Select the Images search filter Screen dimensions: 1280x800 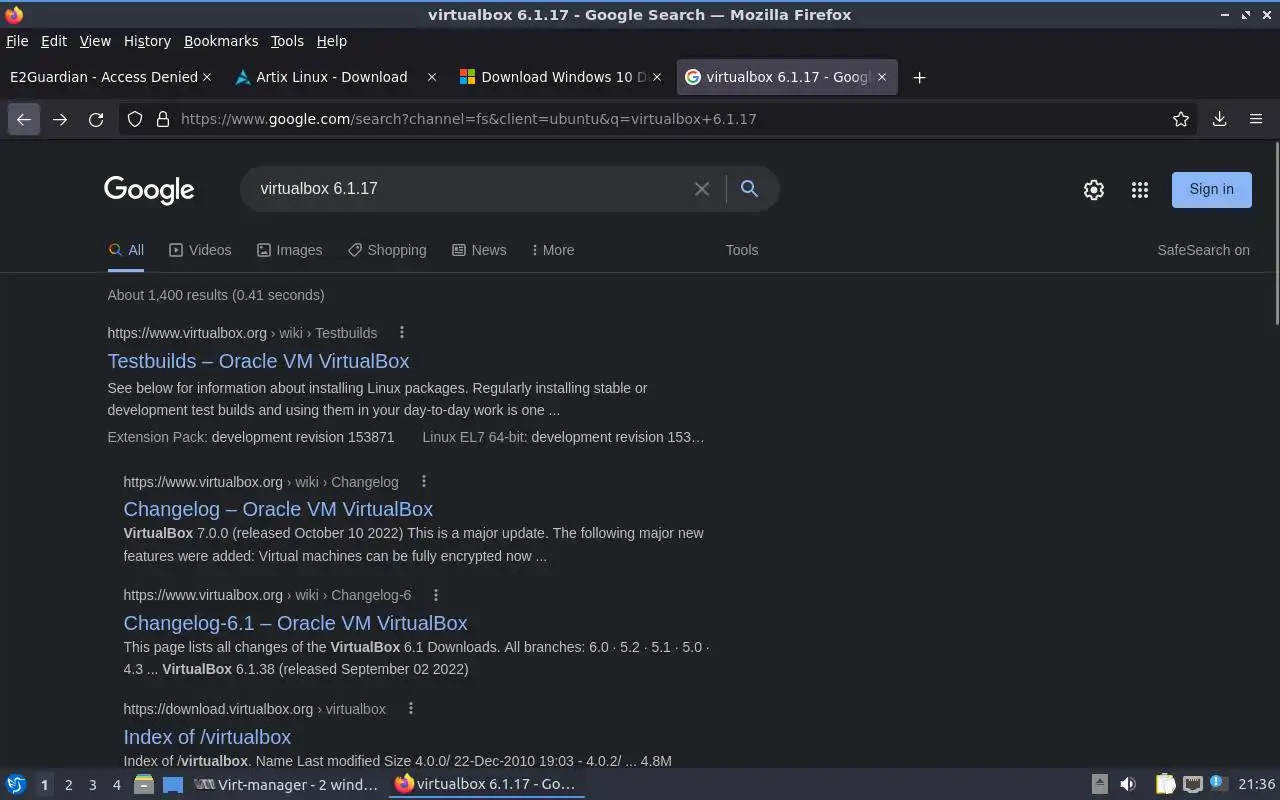click(289, 250)
